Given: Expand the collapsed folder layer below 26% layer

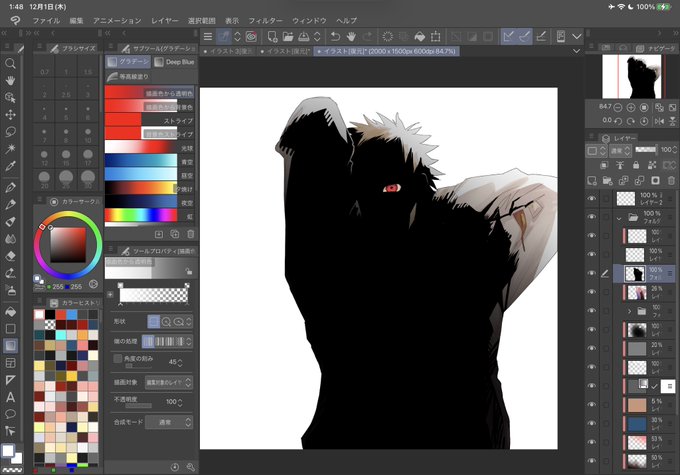Looking at the screenshot, I should 629,311.
